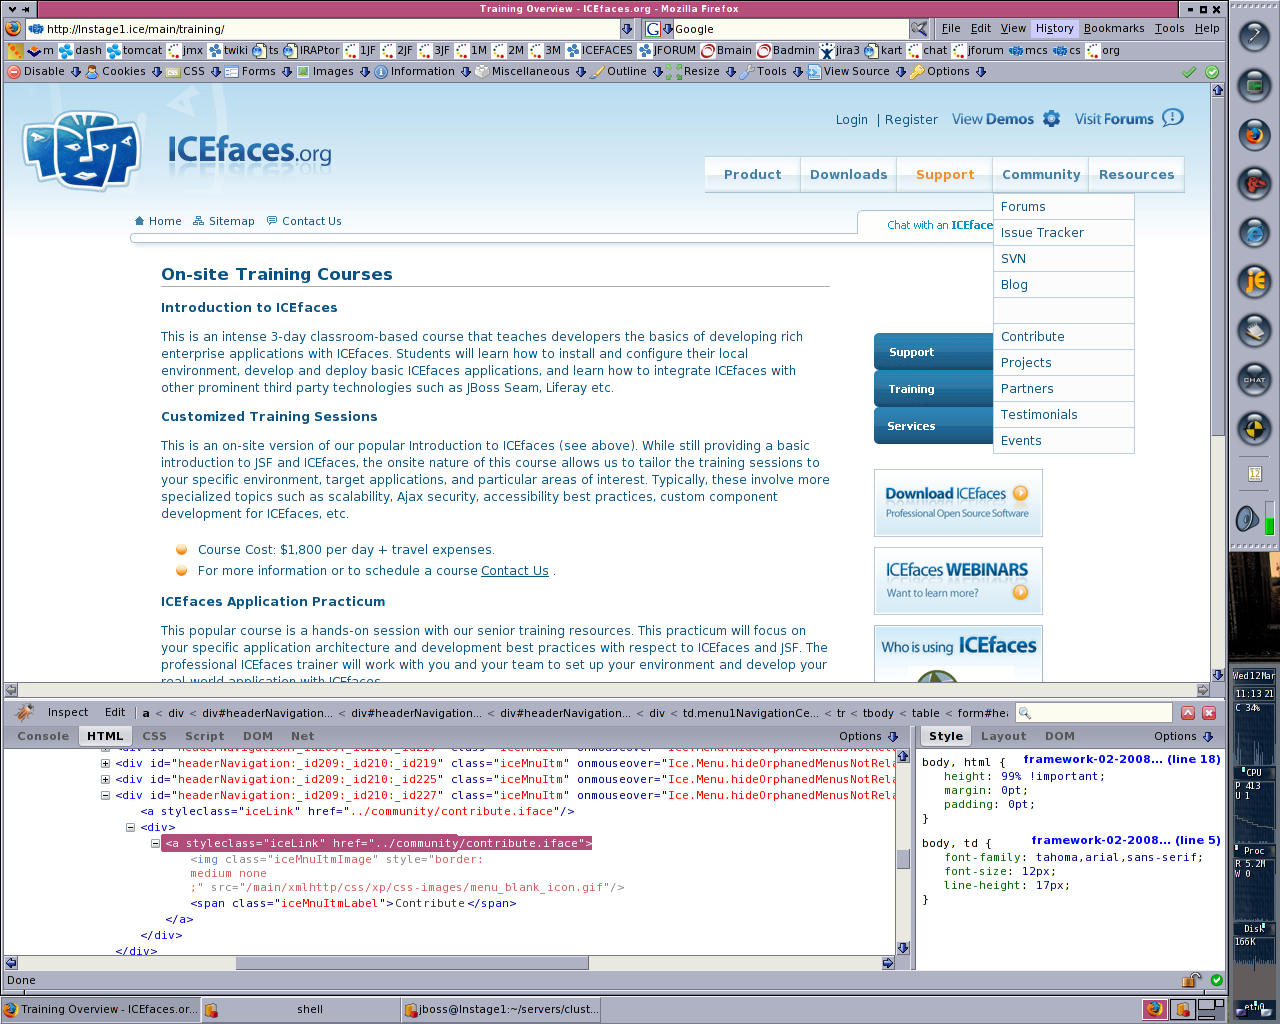Switch to jboss@Instage1 terminal in taskbar
Screen dimensions: 1280x1024
tap(501, 1009)
